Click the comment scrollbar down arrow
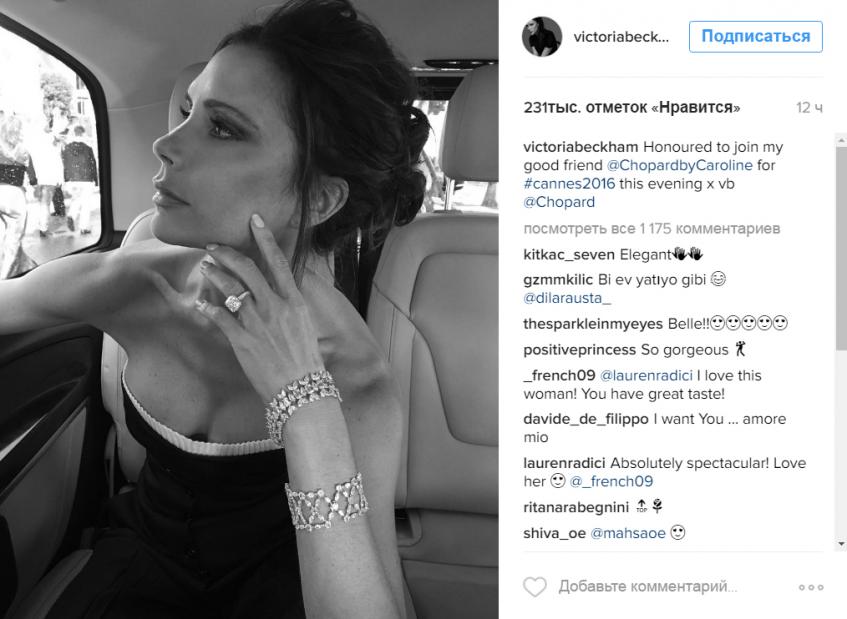The image size is (847, 619). [x=841, y=543]
